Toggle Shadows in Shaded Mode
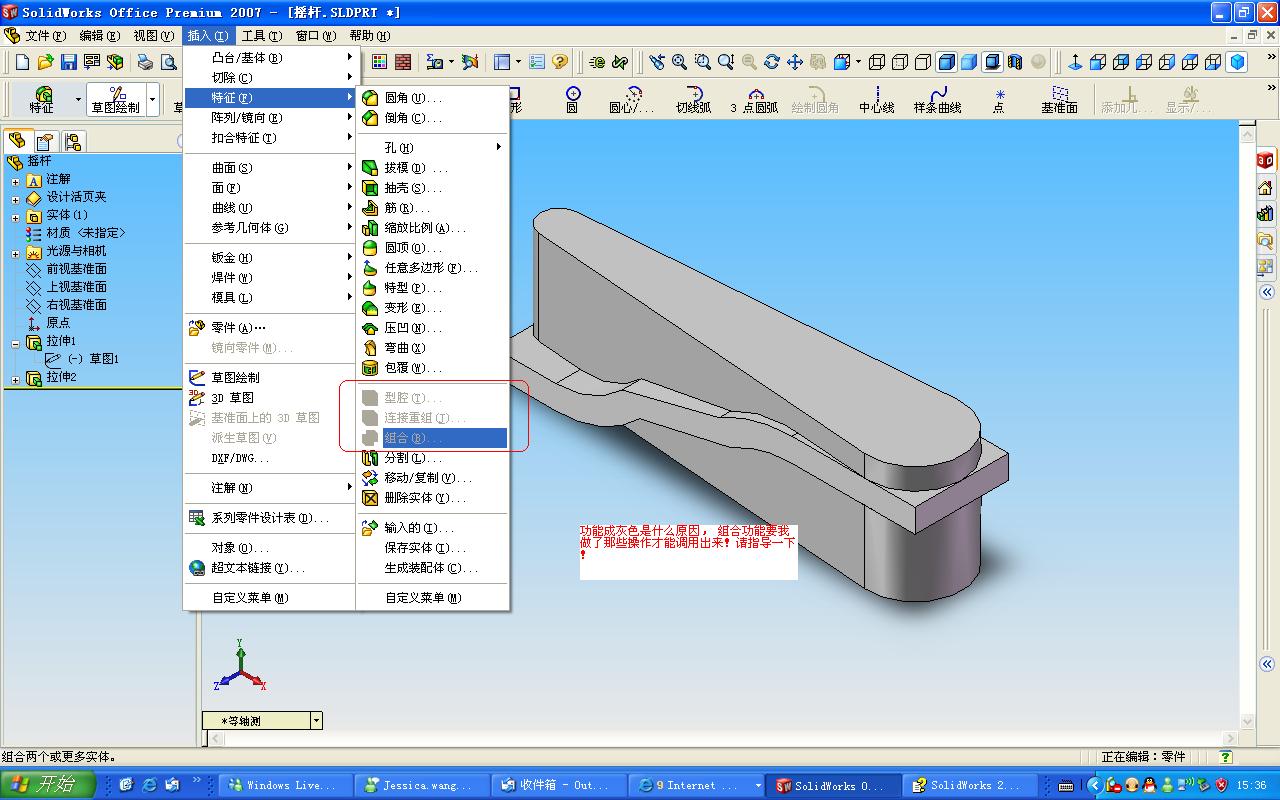 (x=992, y=62)
